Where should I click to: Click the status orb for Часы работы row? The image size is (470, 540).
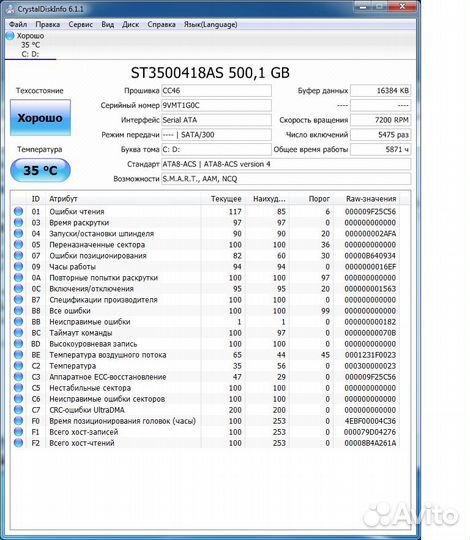click(18, 266)
